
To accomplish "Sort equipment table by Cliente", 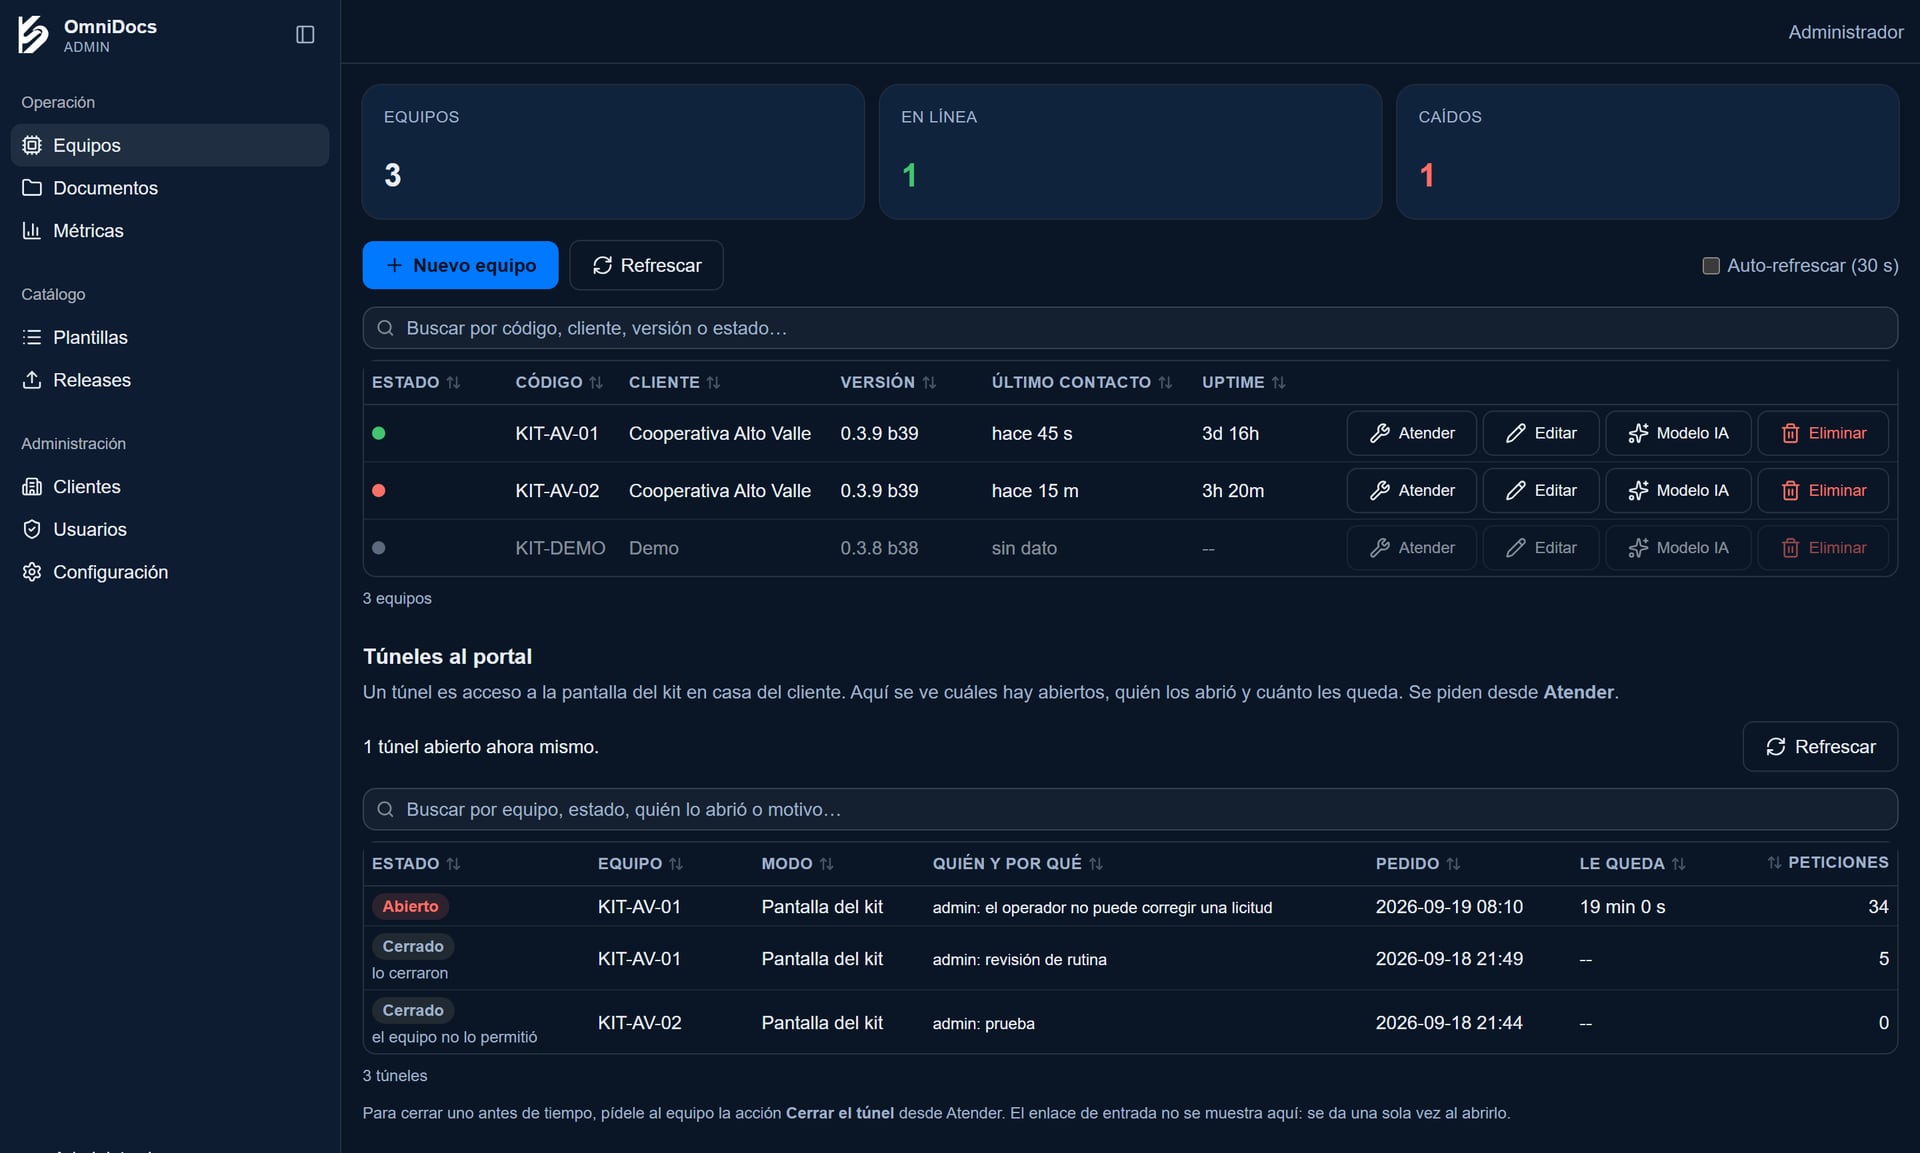I will click(674, 382).
